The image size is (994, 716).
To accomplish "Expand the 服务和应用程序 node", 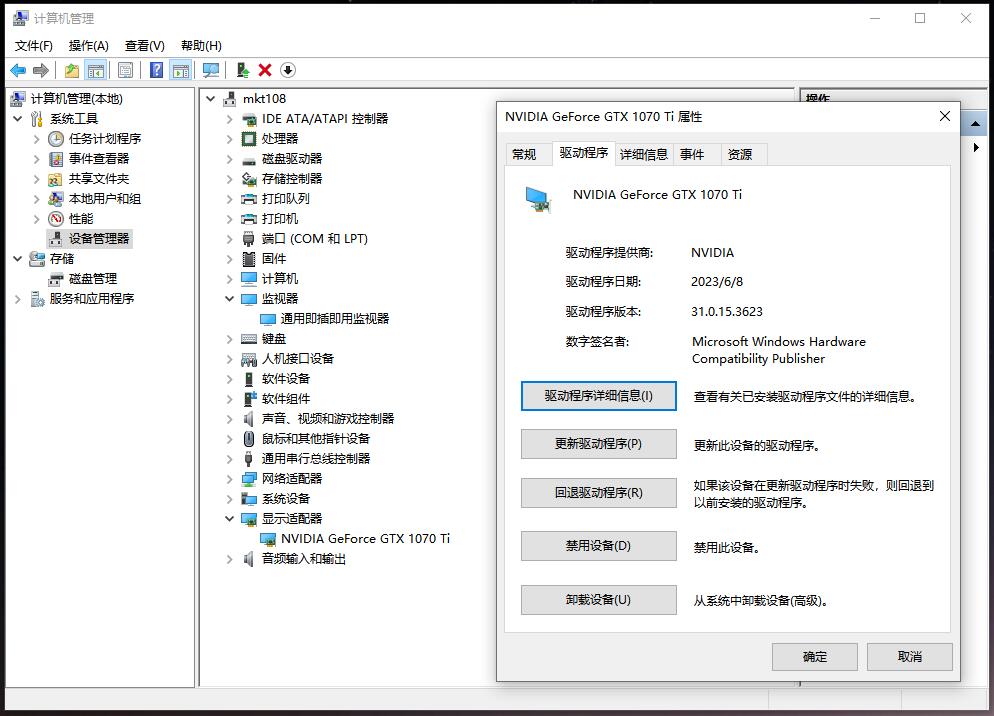I will click(18, 299).
